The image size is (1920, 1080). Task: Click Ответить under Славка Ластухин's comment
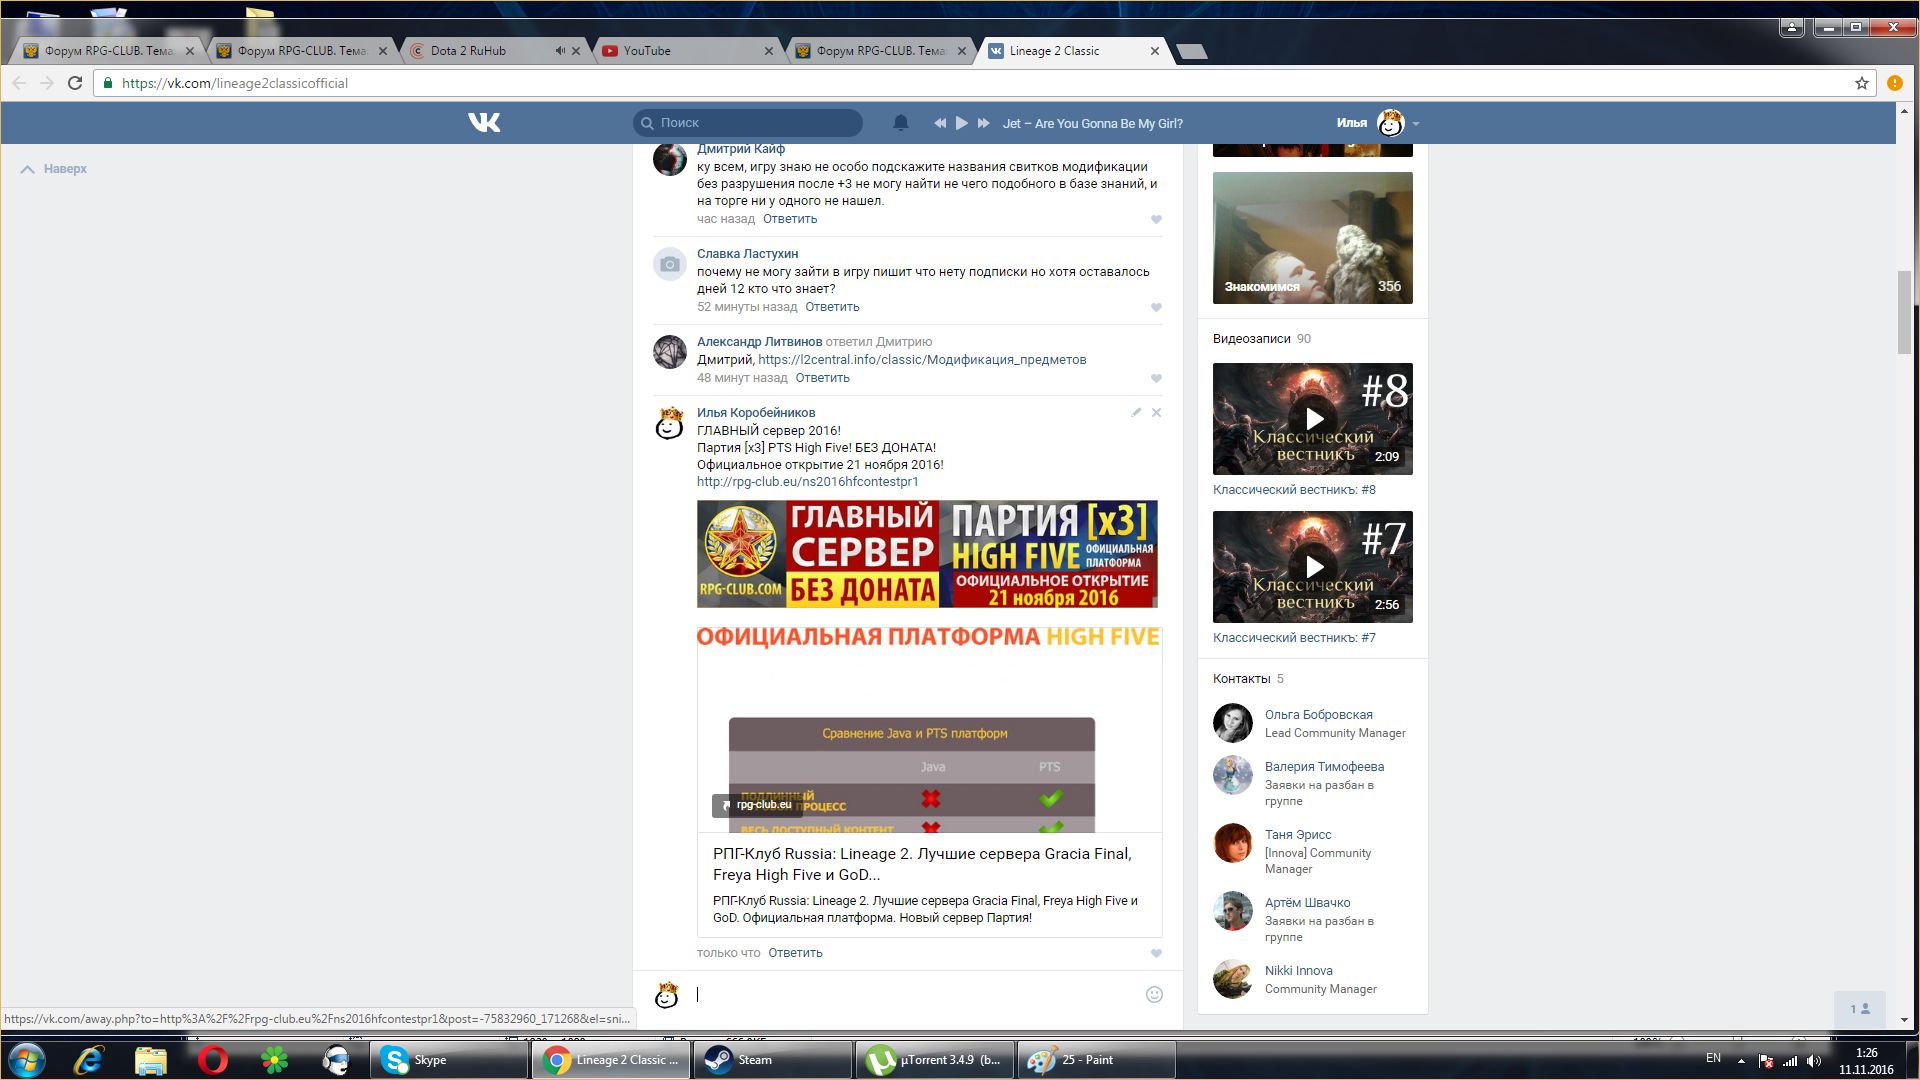click(831, 307)
